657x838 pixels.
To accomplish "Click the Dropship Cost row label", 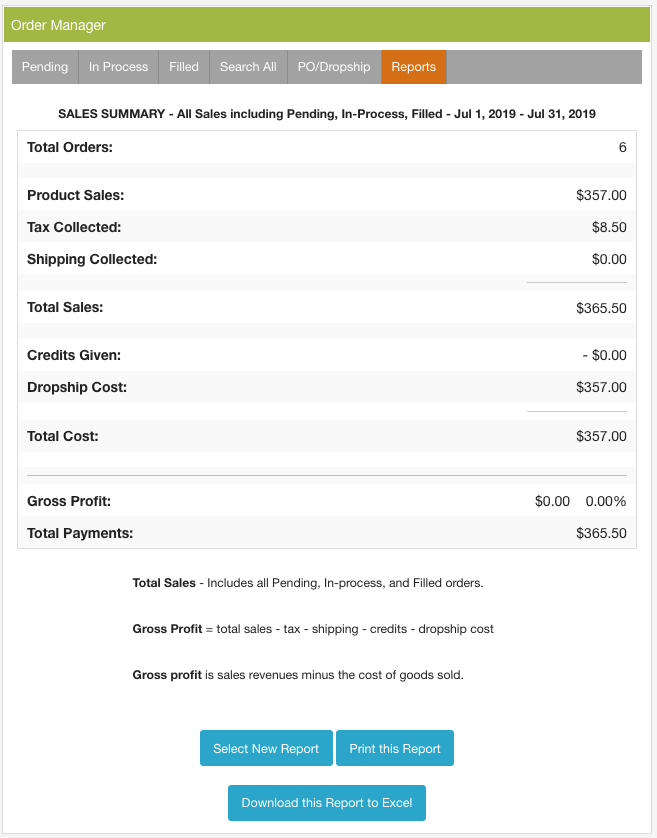I will pyautogui.click(x=77, y=387).
